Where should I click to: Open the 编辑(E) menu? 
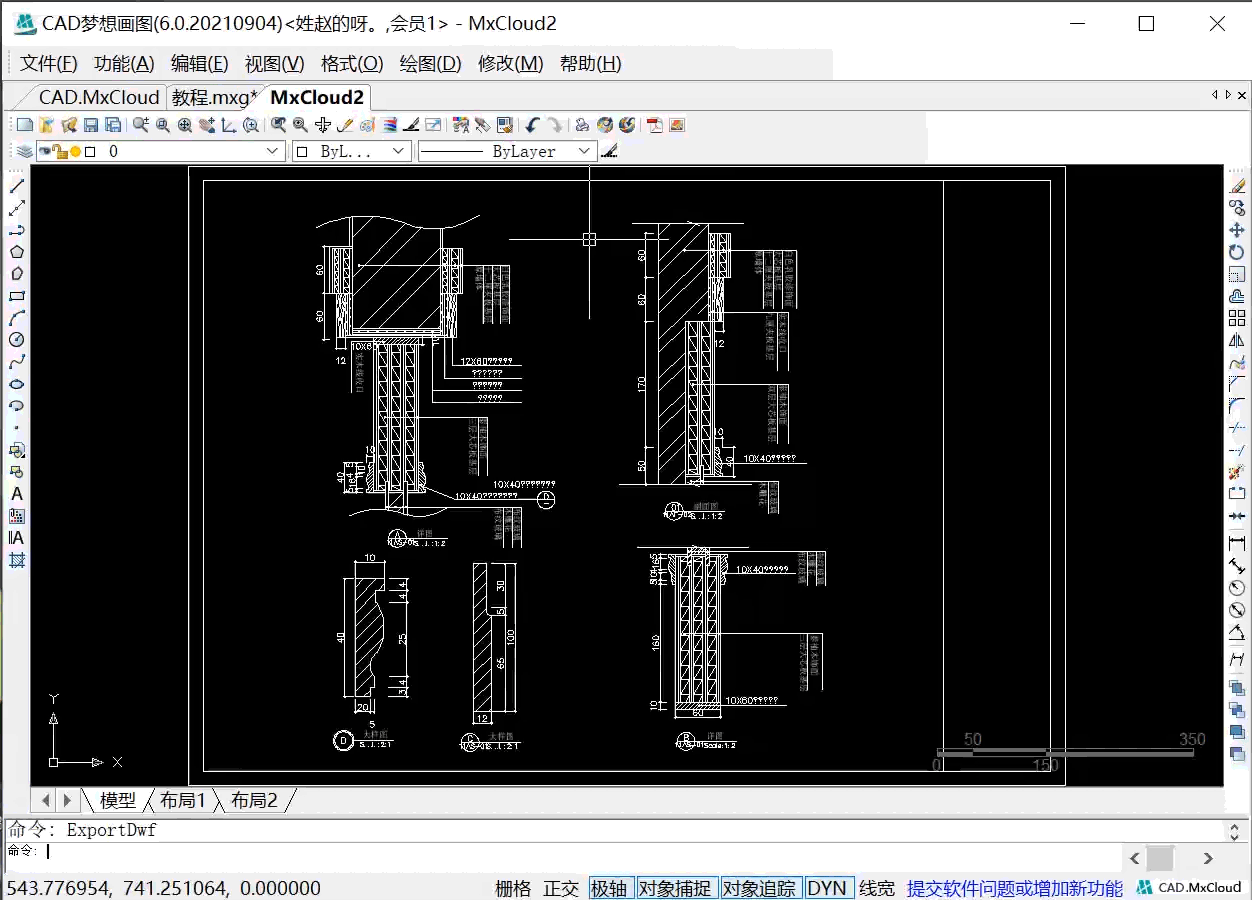coord(200,63)
